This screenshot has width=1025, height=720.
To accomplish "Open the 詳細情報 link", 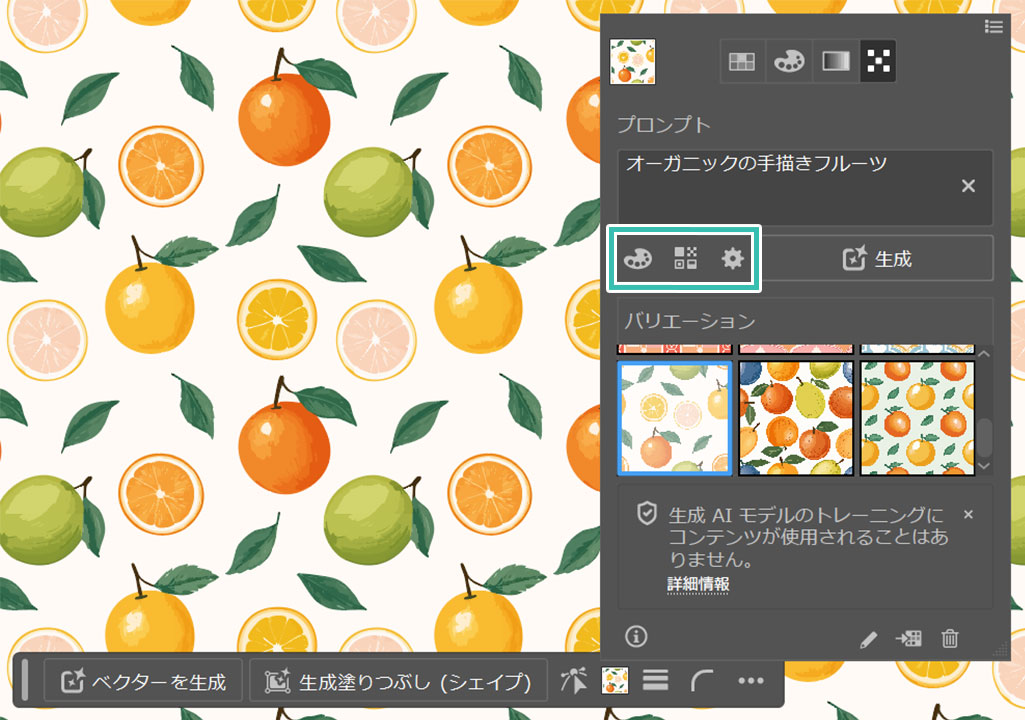I will [697, 584].
